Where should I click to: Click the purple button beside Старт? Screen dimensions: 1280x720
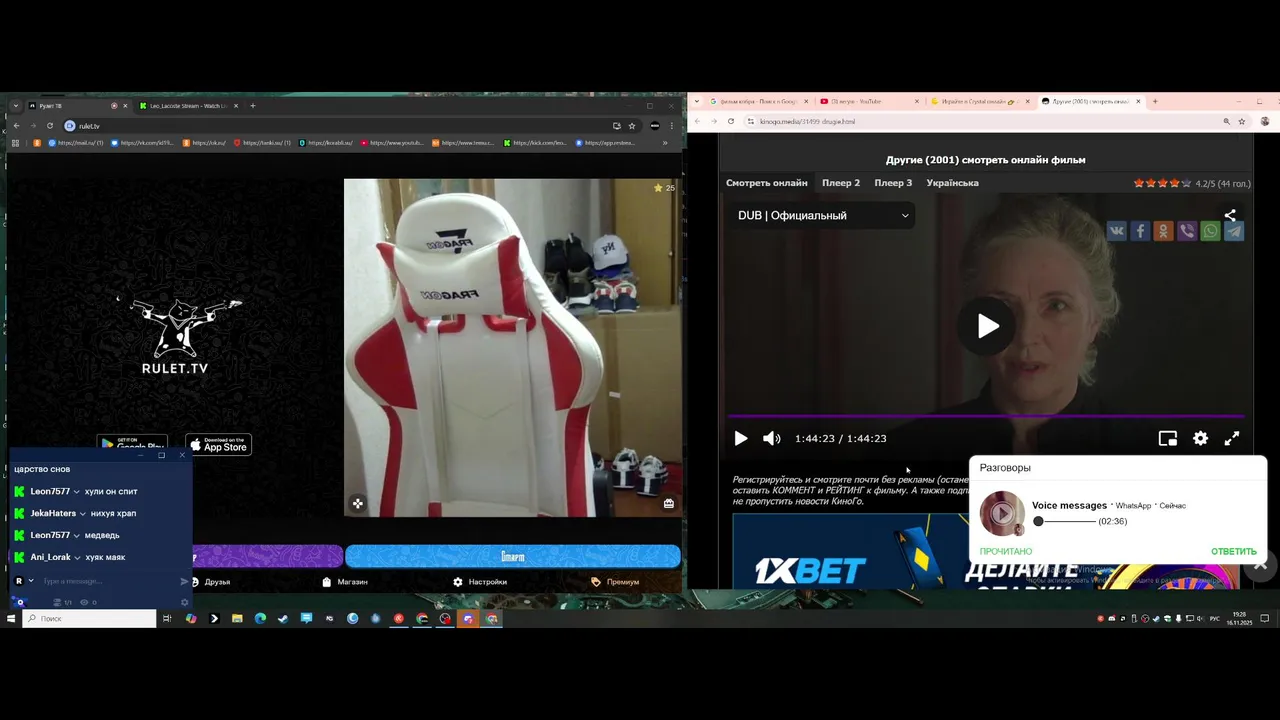click(268, 556)
